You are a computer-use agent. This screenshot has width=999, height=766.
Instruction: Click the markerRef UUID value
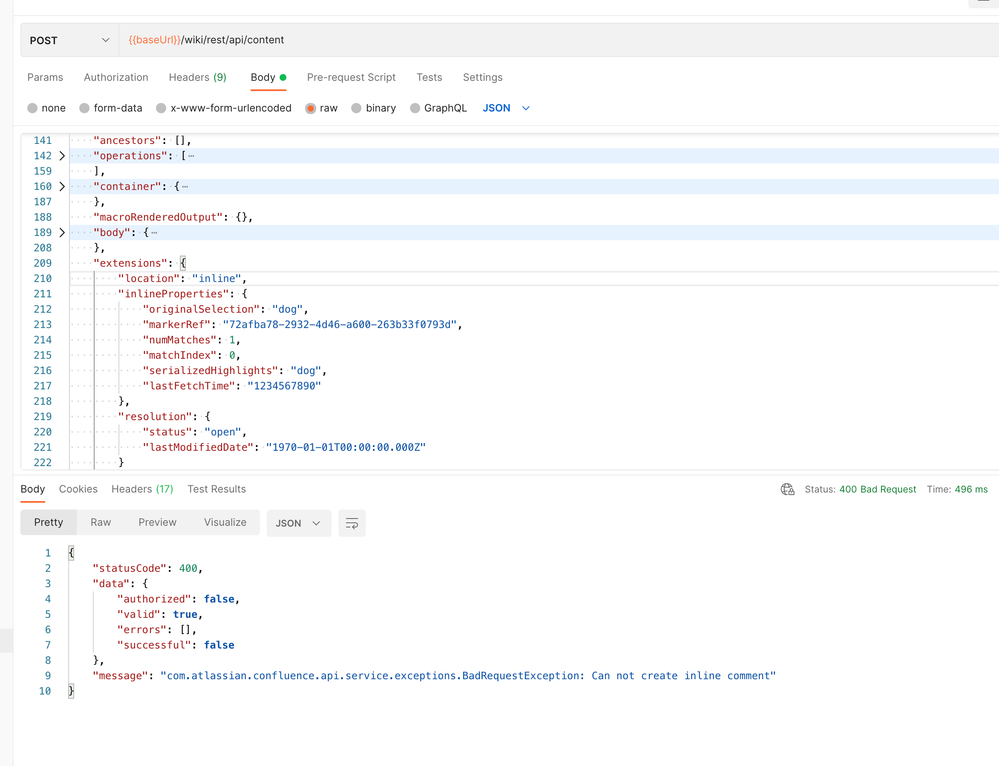point(340,324)
